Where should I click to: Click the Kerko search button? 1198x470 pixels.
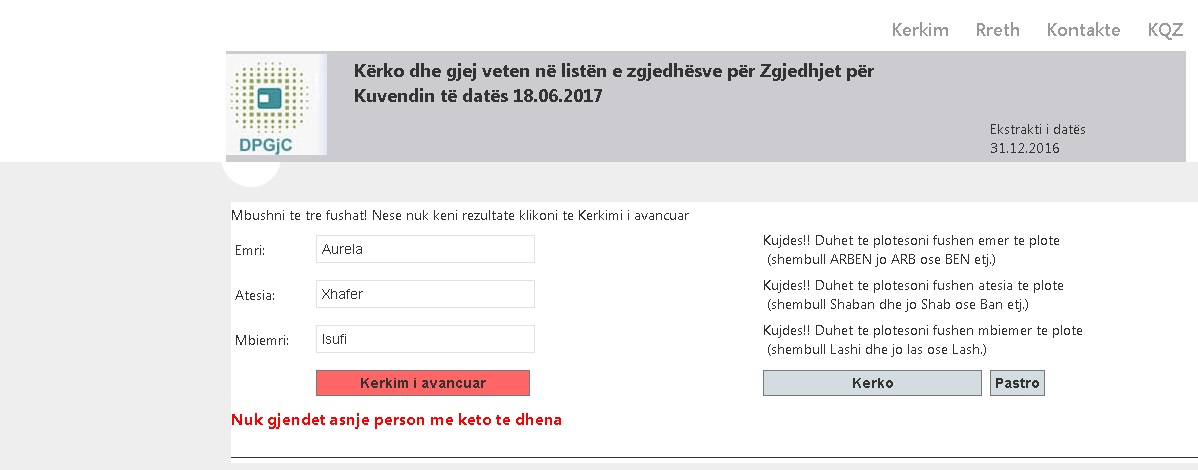coord(872,383)
